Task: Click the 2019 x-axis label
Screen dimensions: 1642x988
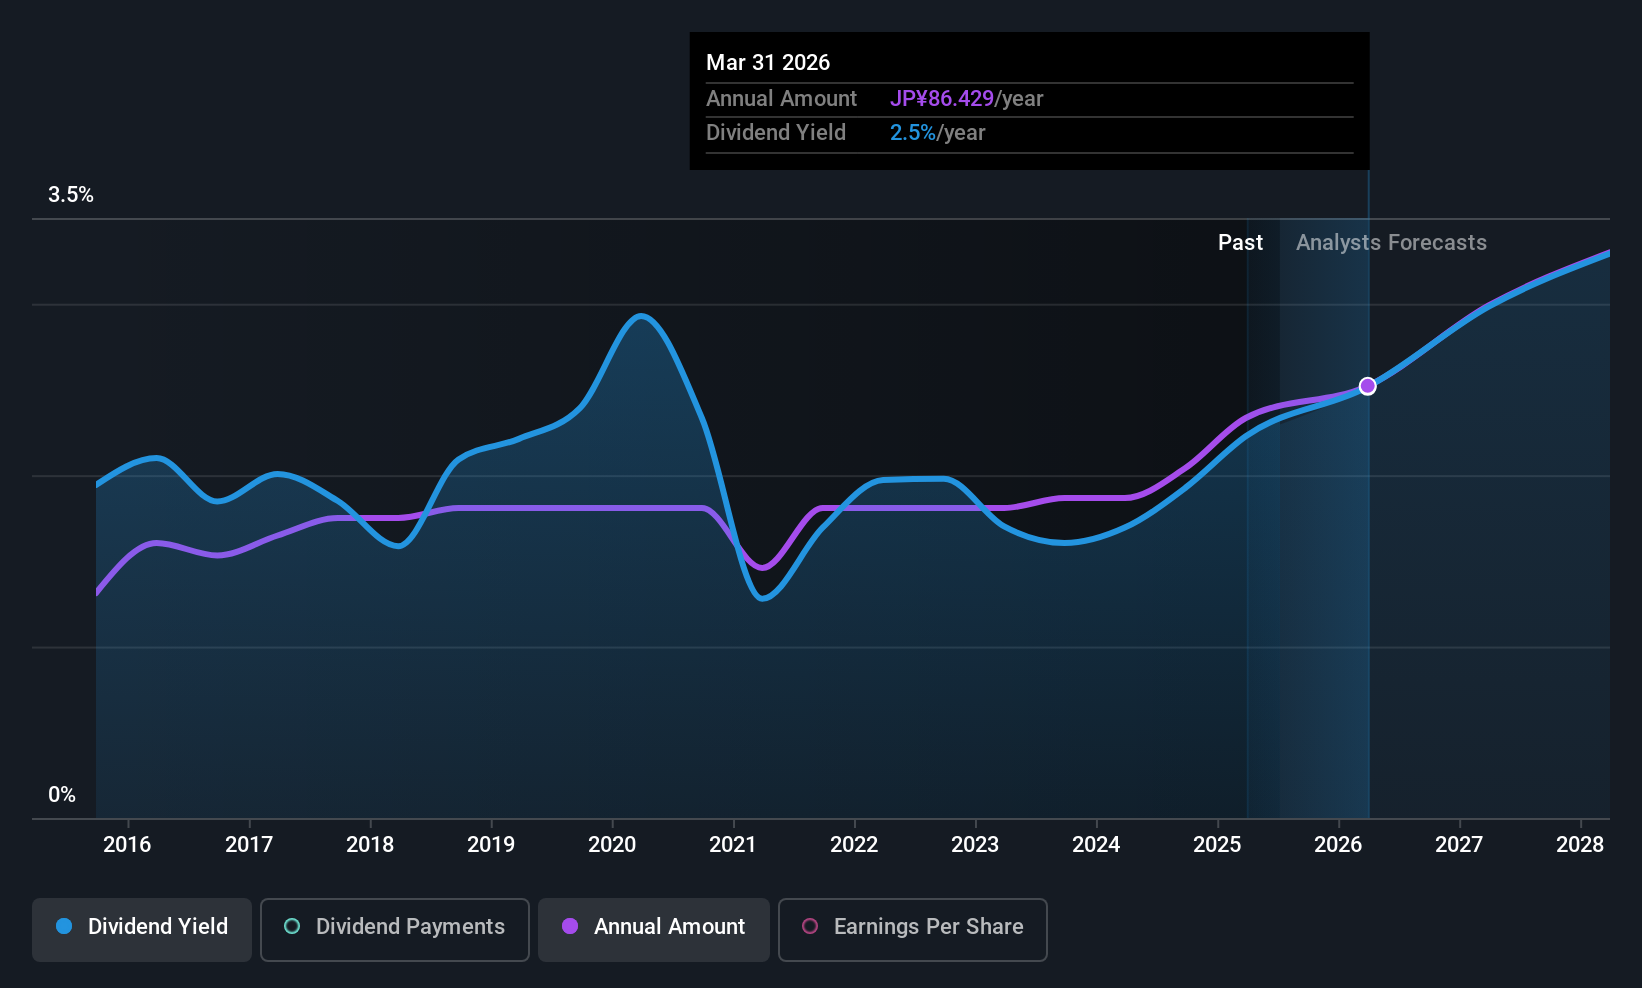Action: [491, 844]
